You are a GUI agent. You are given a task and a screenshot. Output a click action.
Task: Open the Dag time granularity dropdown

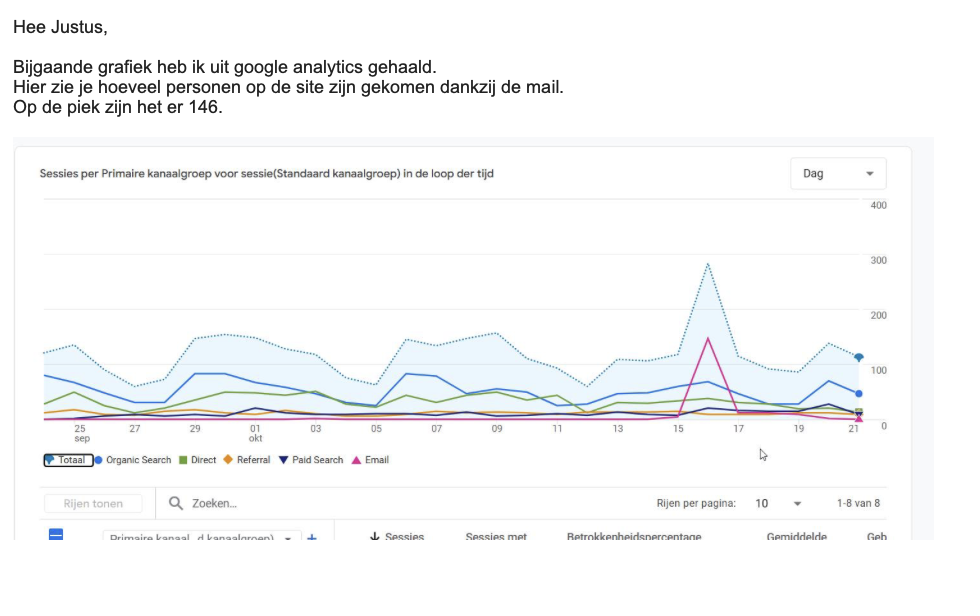[x=838, y=174]
